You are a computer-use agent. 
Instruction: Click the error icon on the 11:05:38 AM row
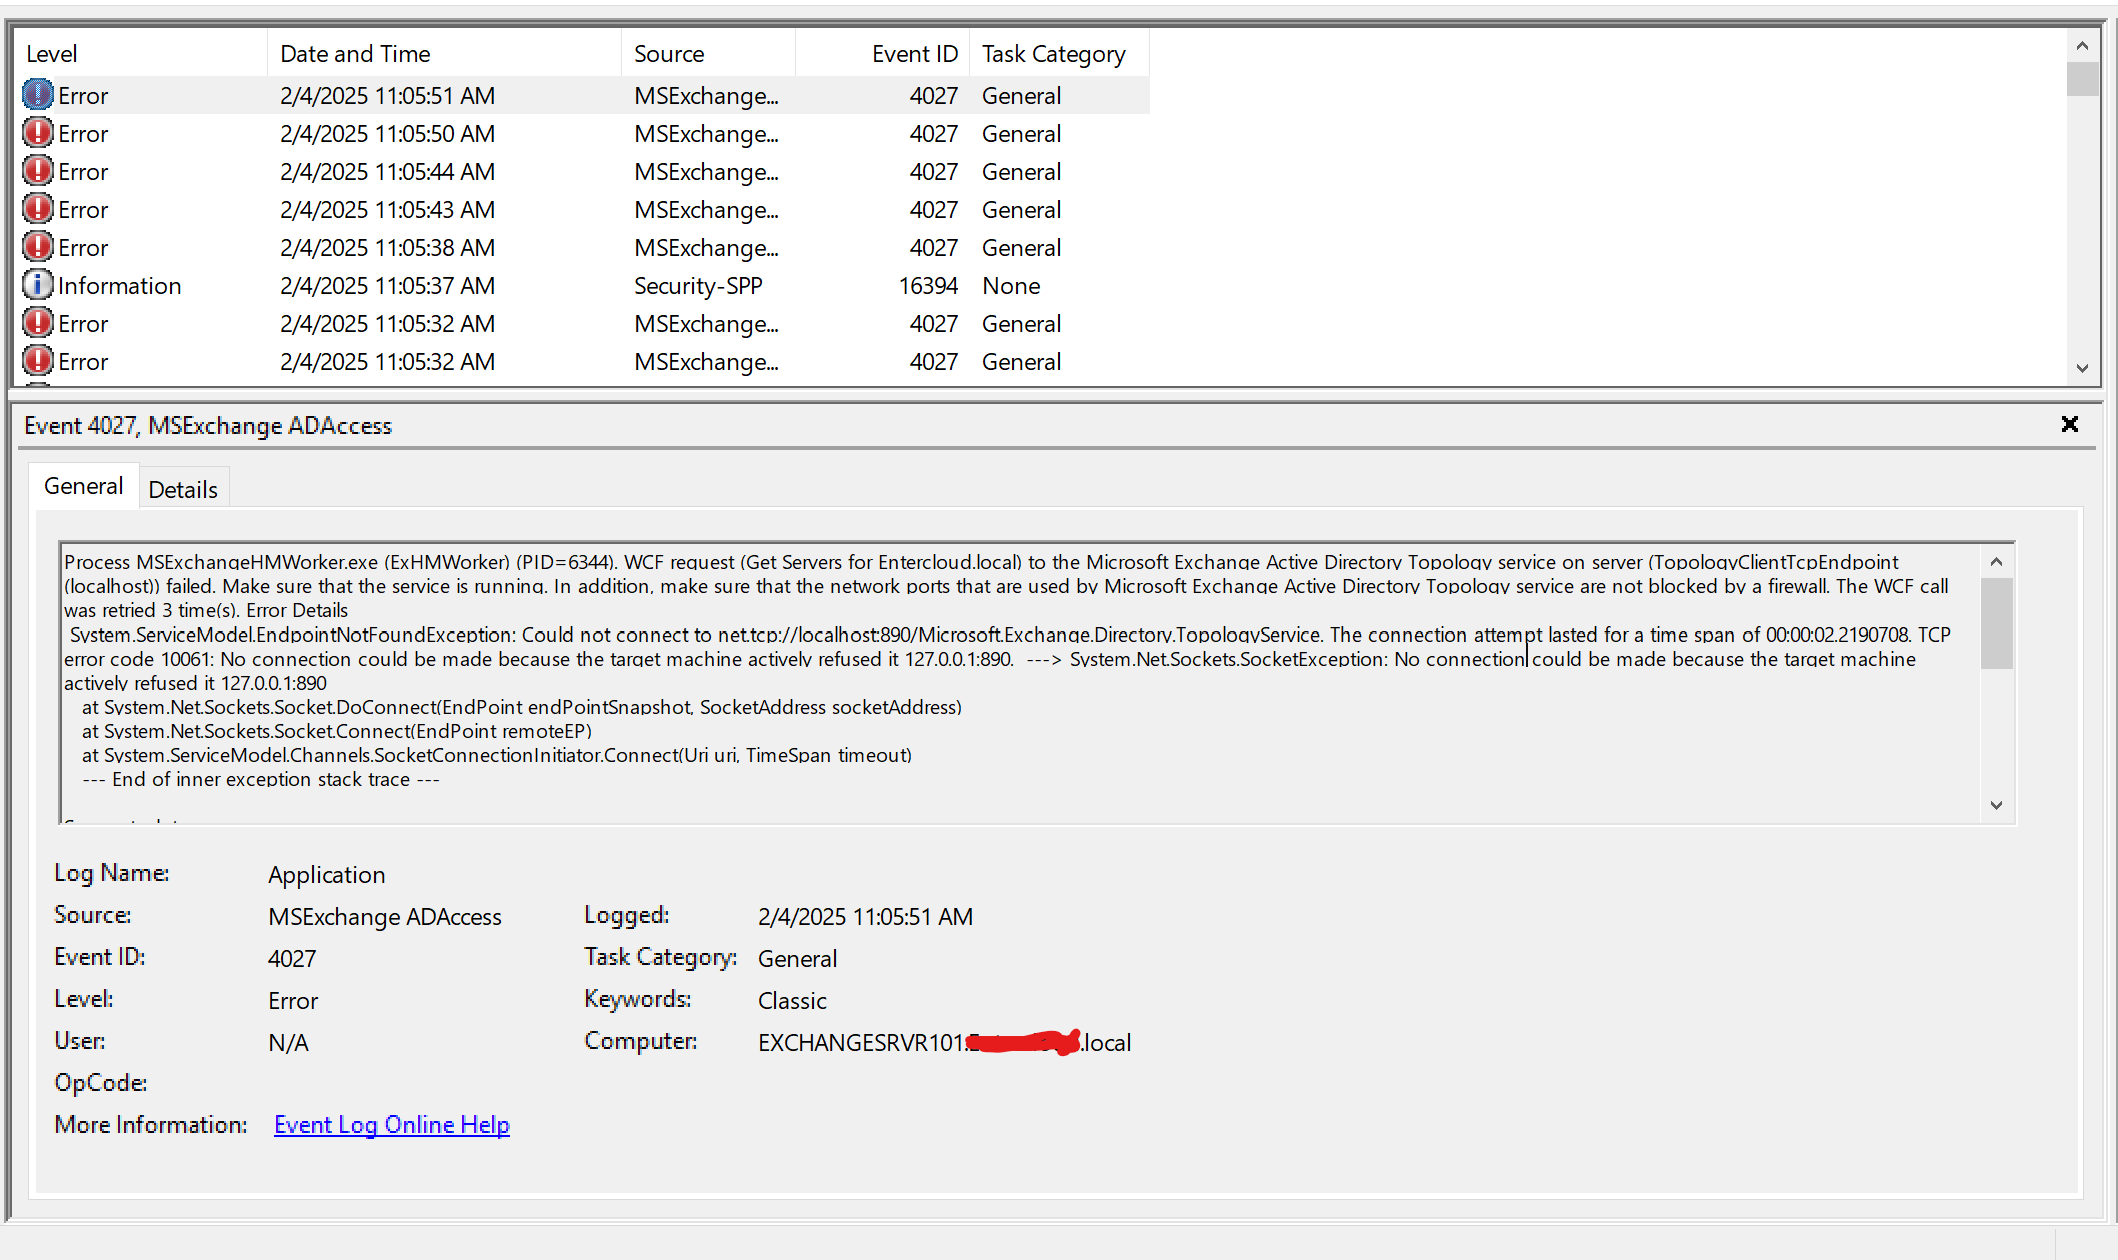tap(37, 247)
